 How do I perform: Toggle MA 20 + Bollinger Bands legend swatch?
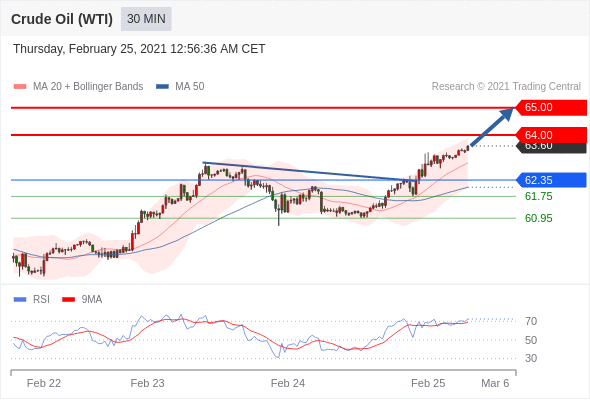(x=20, y=87)
